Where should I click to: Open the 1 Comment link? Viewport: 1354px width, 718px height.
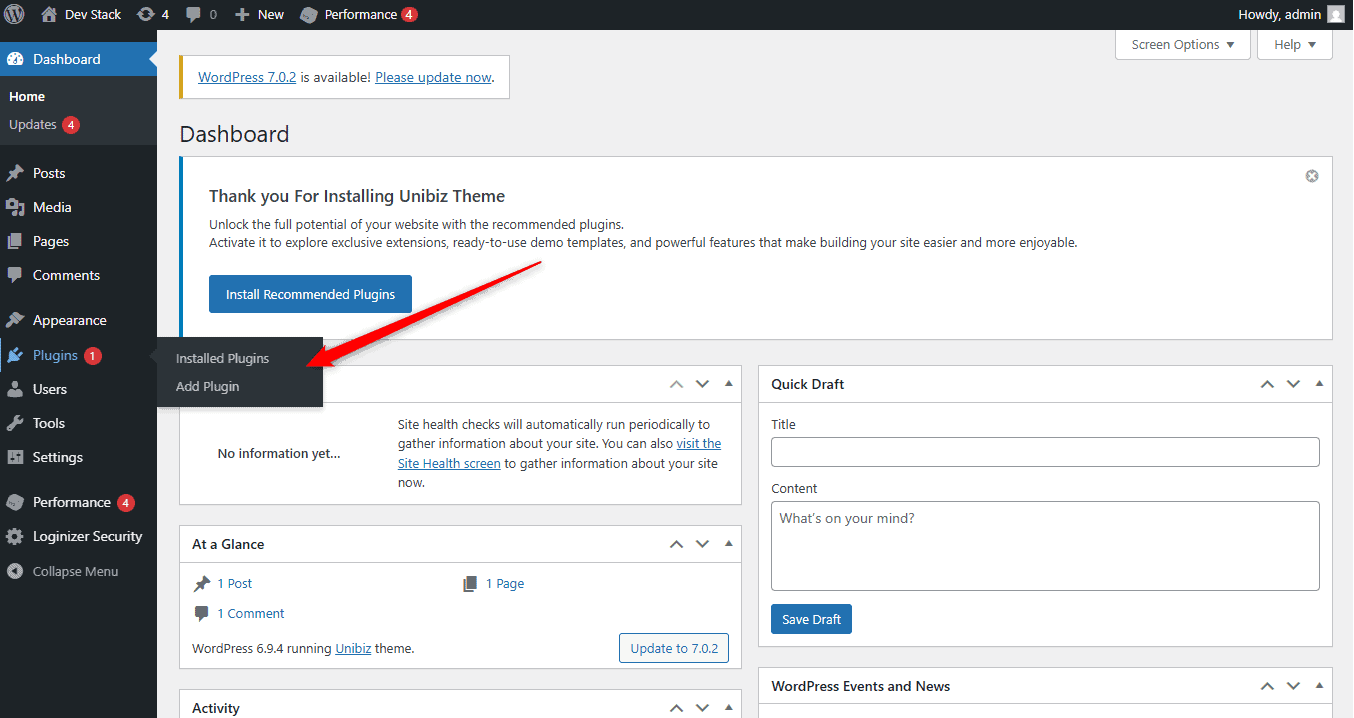click(251, 613)
